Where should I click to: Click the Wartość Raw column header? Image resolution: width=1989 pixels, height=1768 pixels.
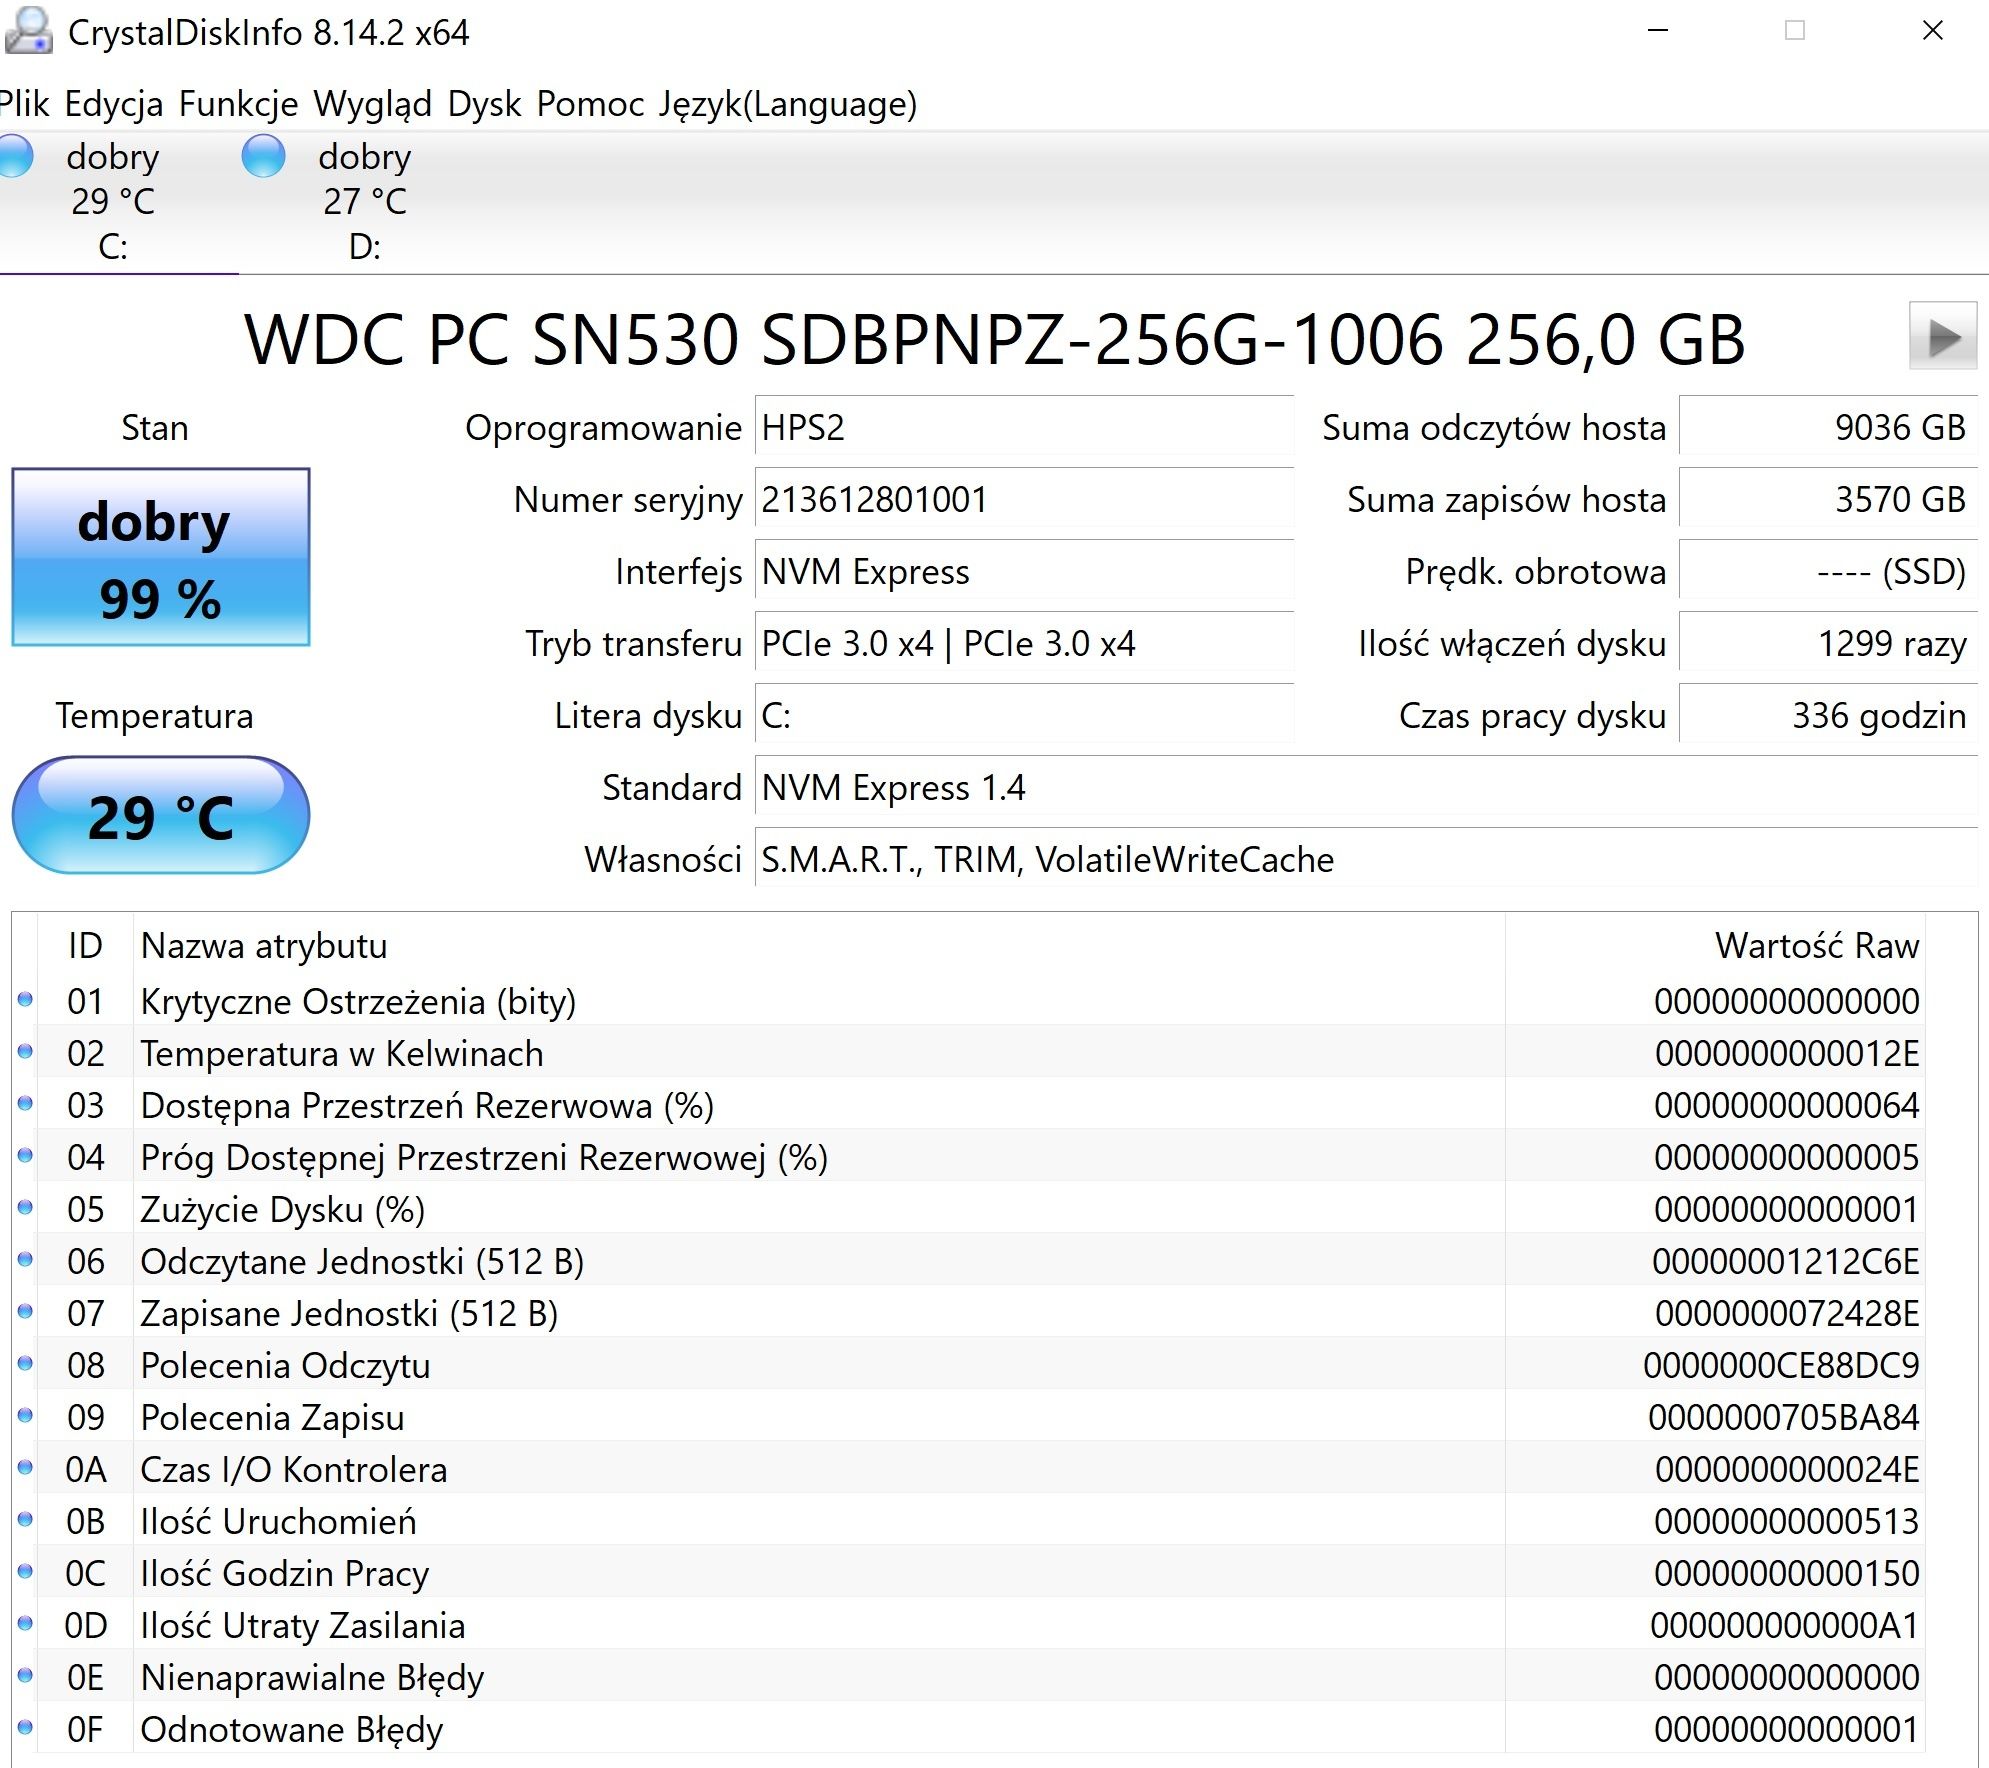(1715, 945)
